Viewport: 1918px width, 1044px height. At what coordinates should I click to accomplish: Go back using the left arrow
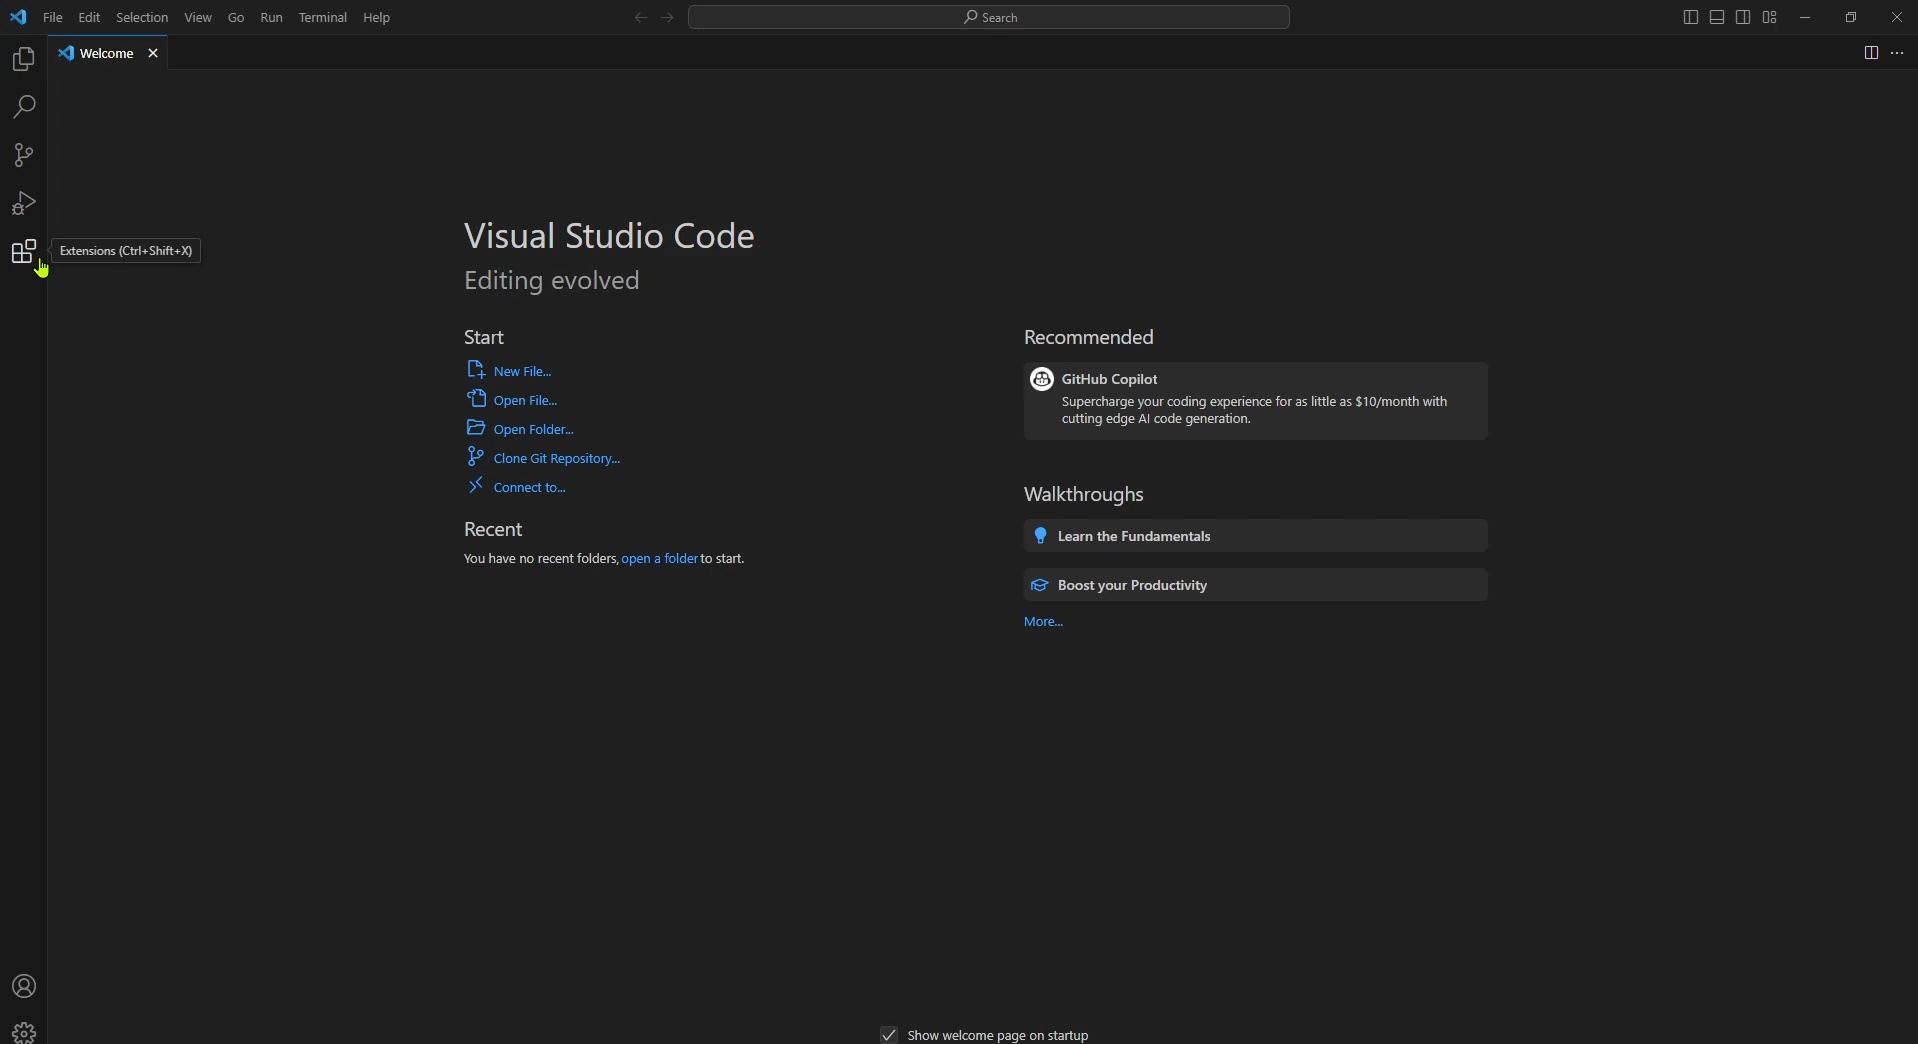coord(641,18)
